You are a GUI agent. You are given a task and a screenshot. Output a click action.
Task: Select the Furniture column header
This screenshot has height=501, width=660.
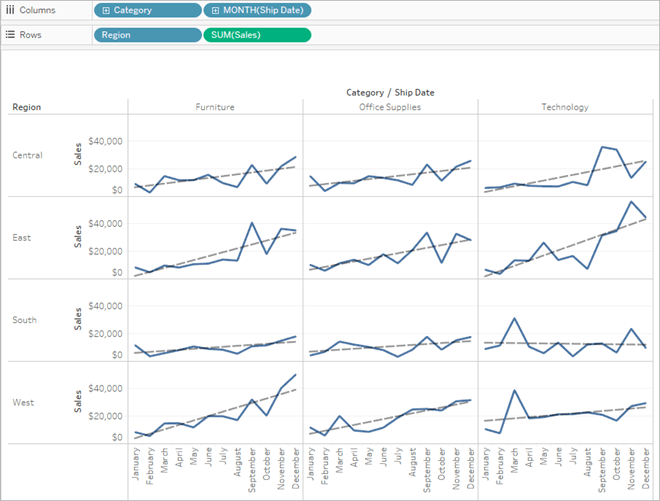pyautogui.click(x=215, y=107)
